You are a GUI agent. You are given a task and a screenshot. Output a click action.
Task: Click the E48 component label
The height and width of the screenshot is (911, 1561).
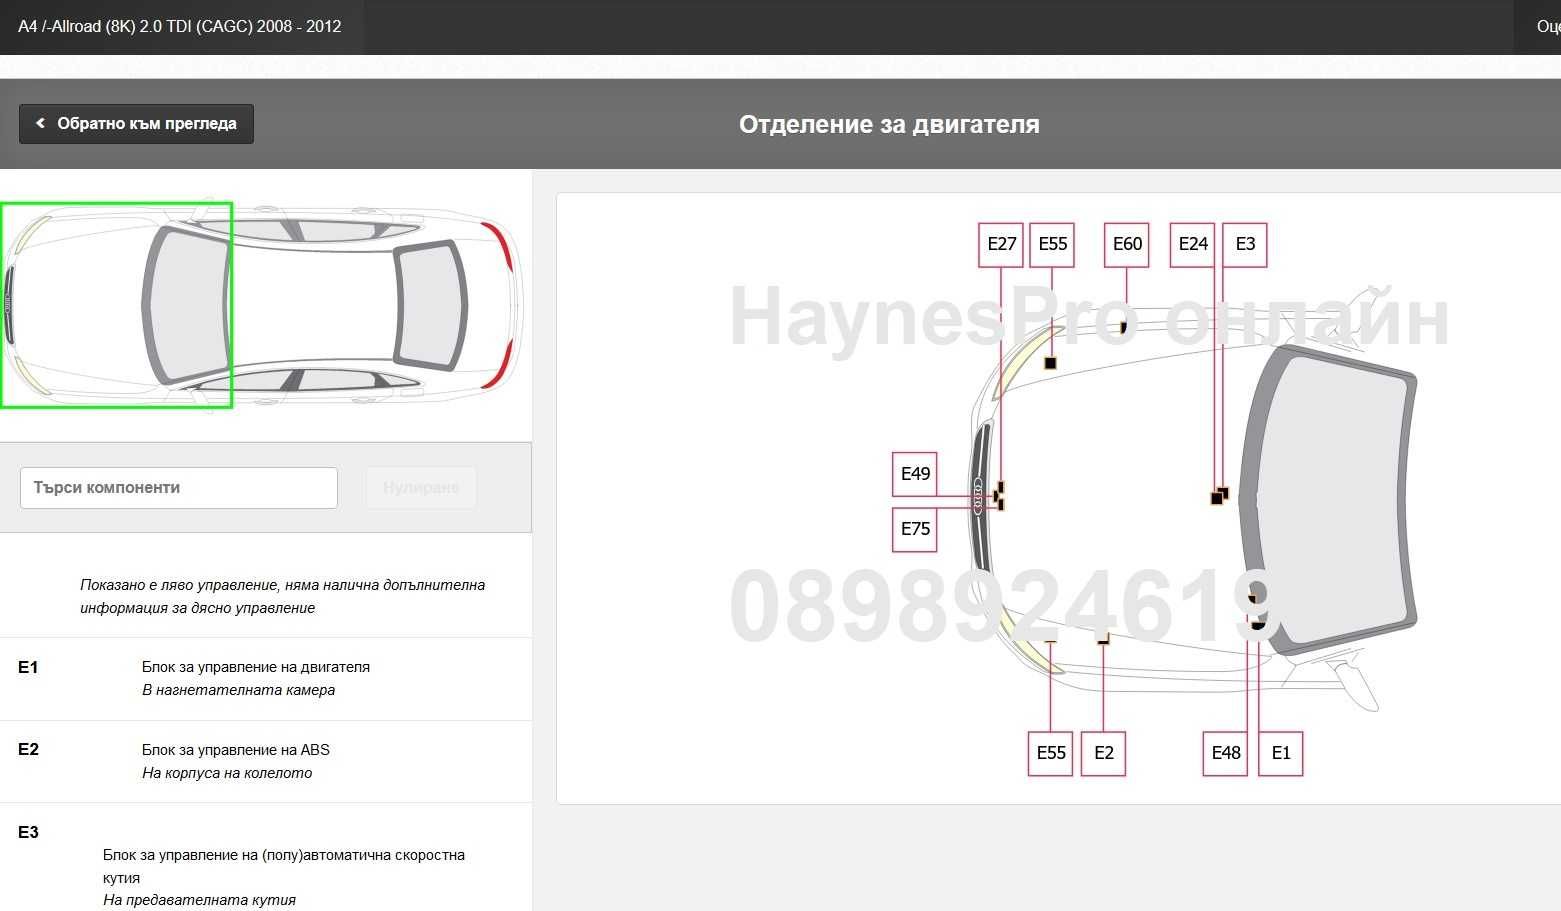1225,753
